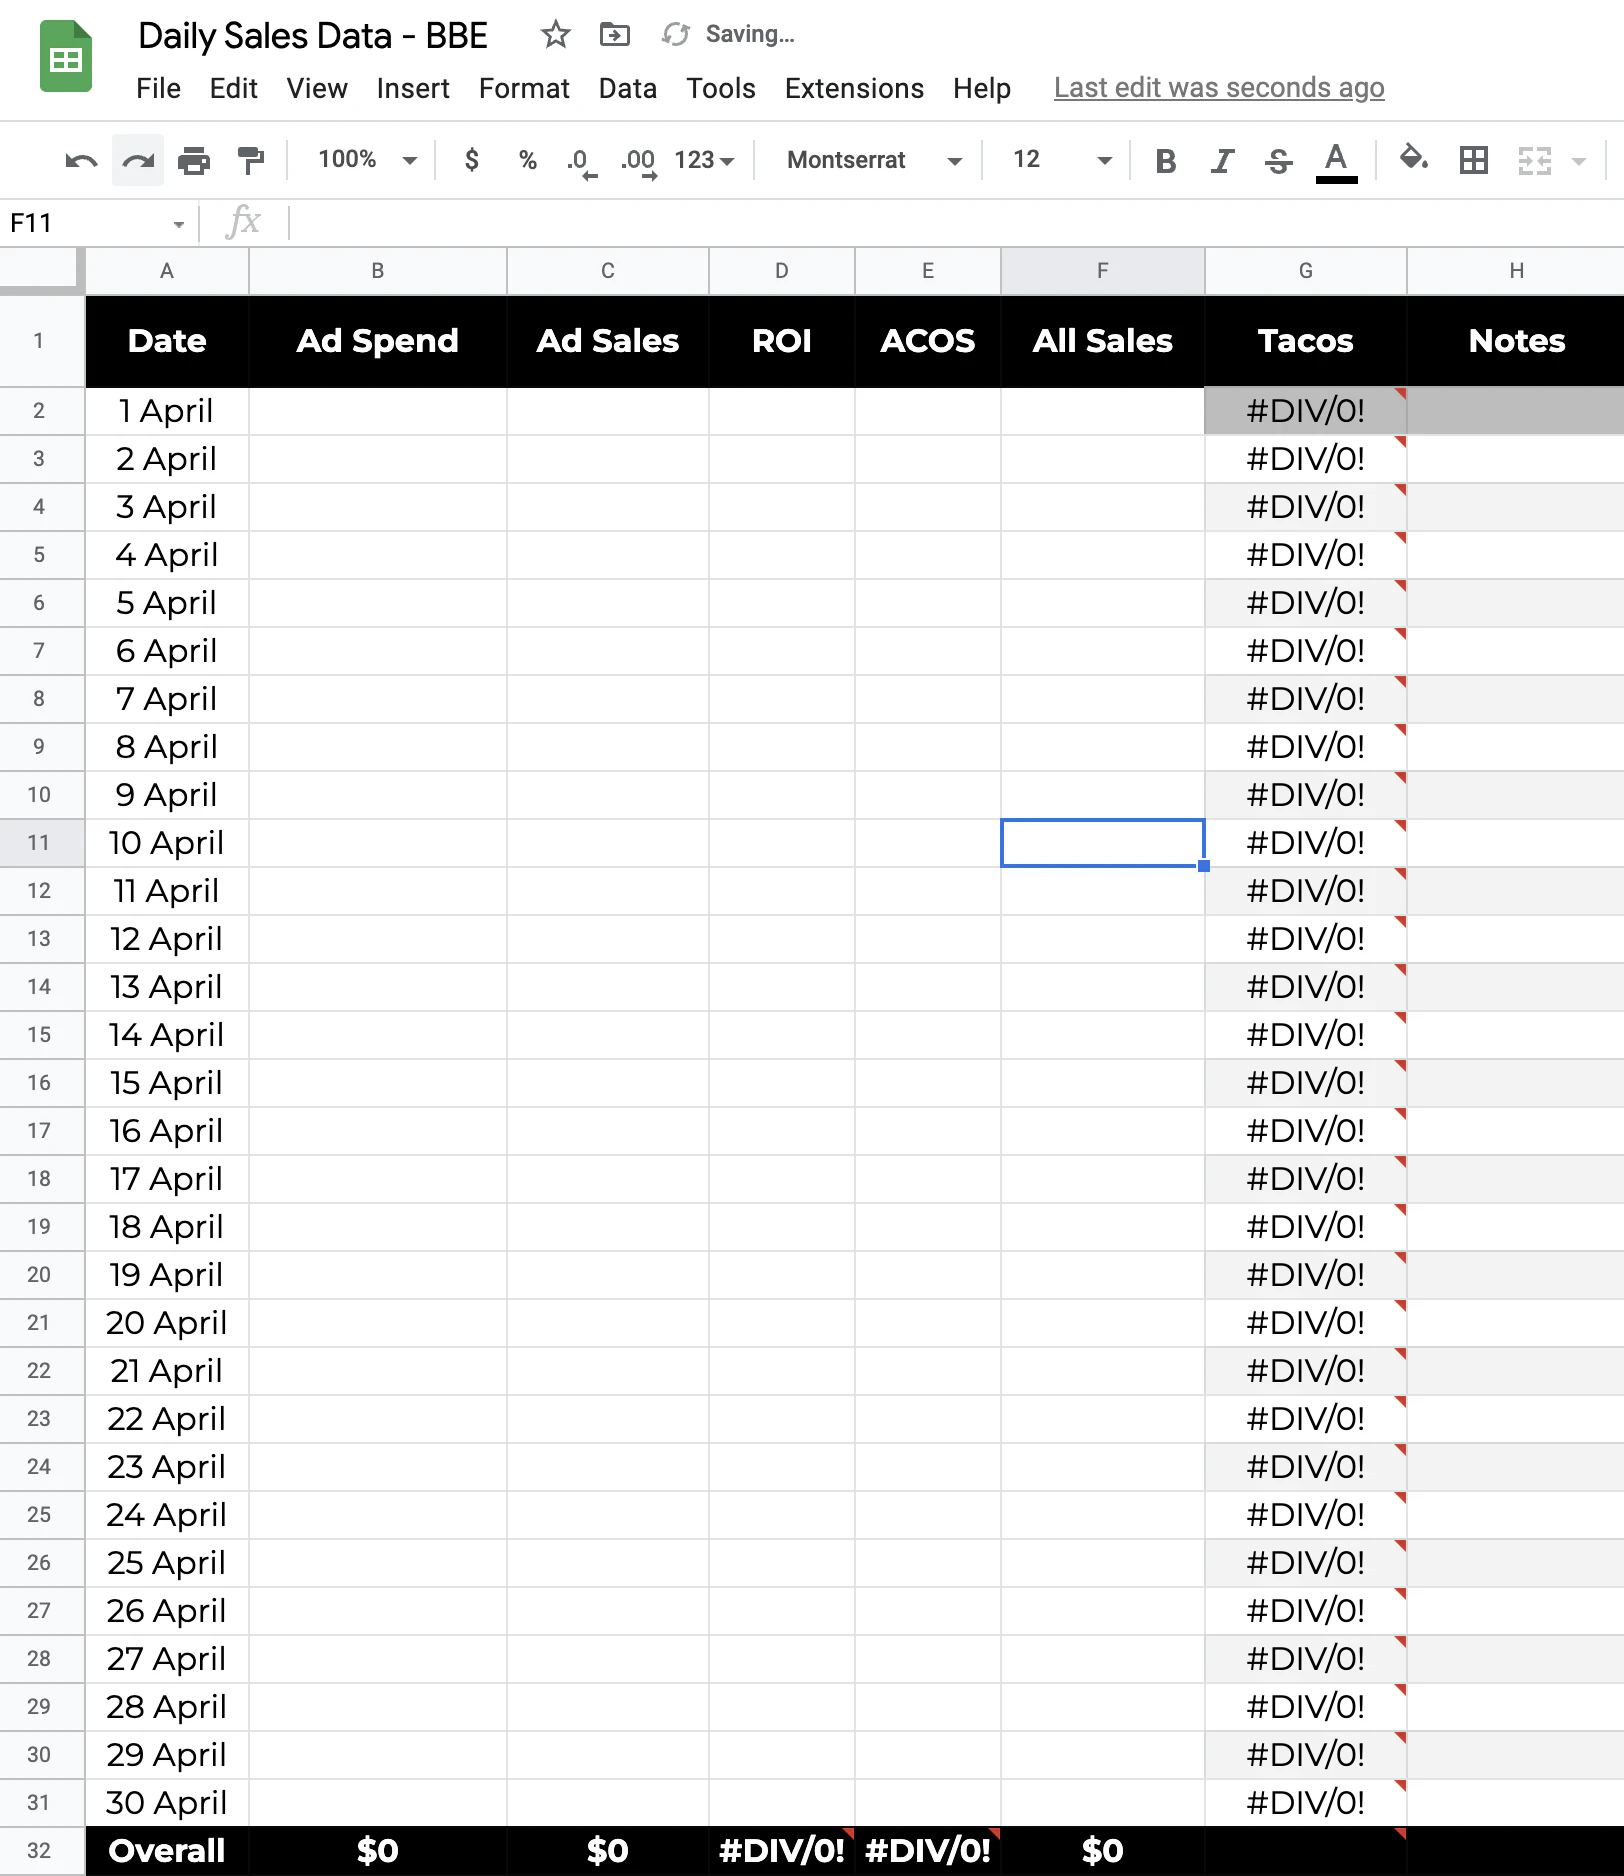Open the Tools menu
This screenshot has height=1876, width=1624.
tap(720, 88)
